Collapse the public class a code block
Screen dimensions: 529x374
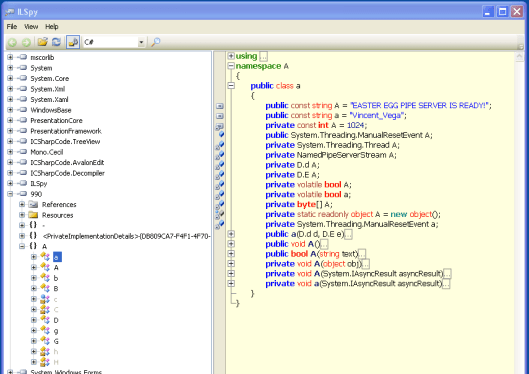231,86
